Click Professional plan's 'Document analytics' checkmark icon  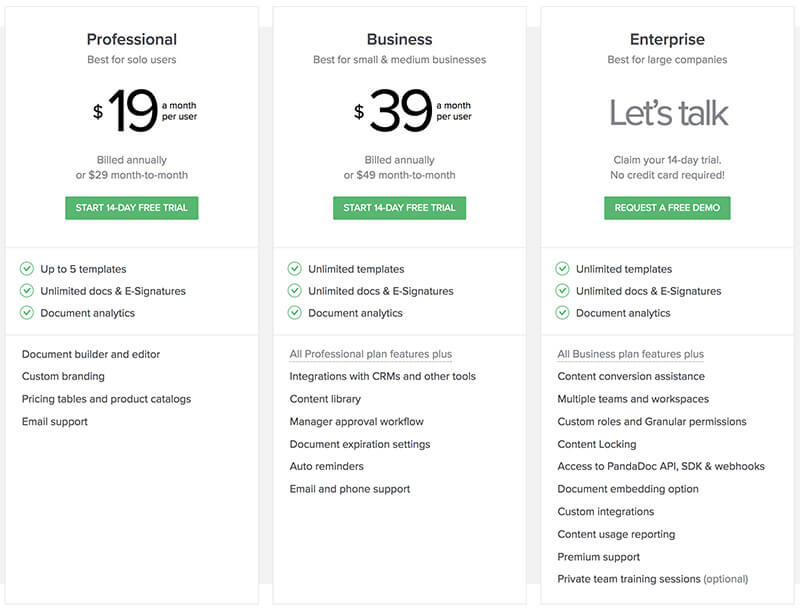[x=27, y=313]
